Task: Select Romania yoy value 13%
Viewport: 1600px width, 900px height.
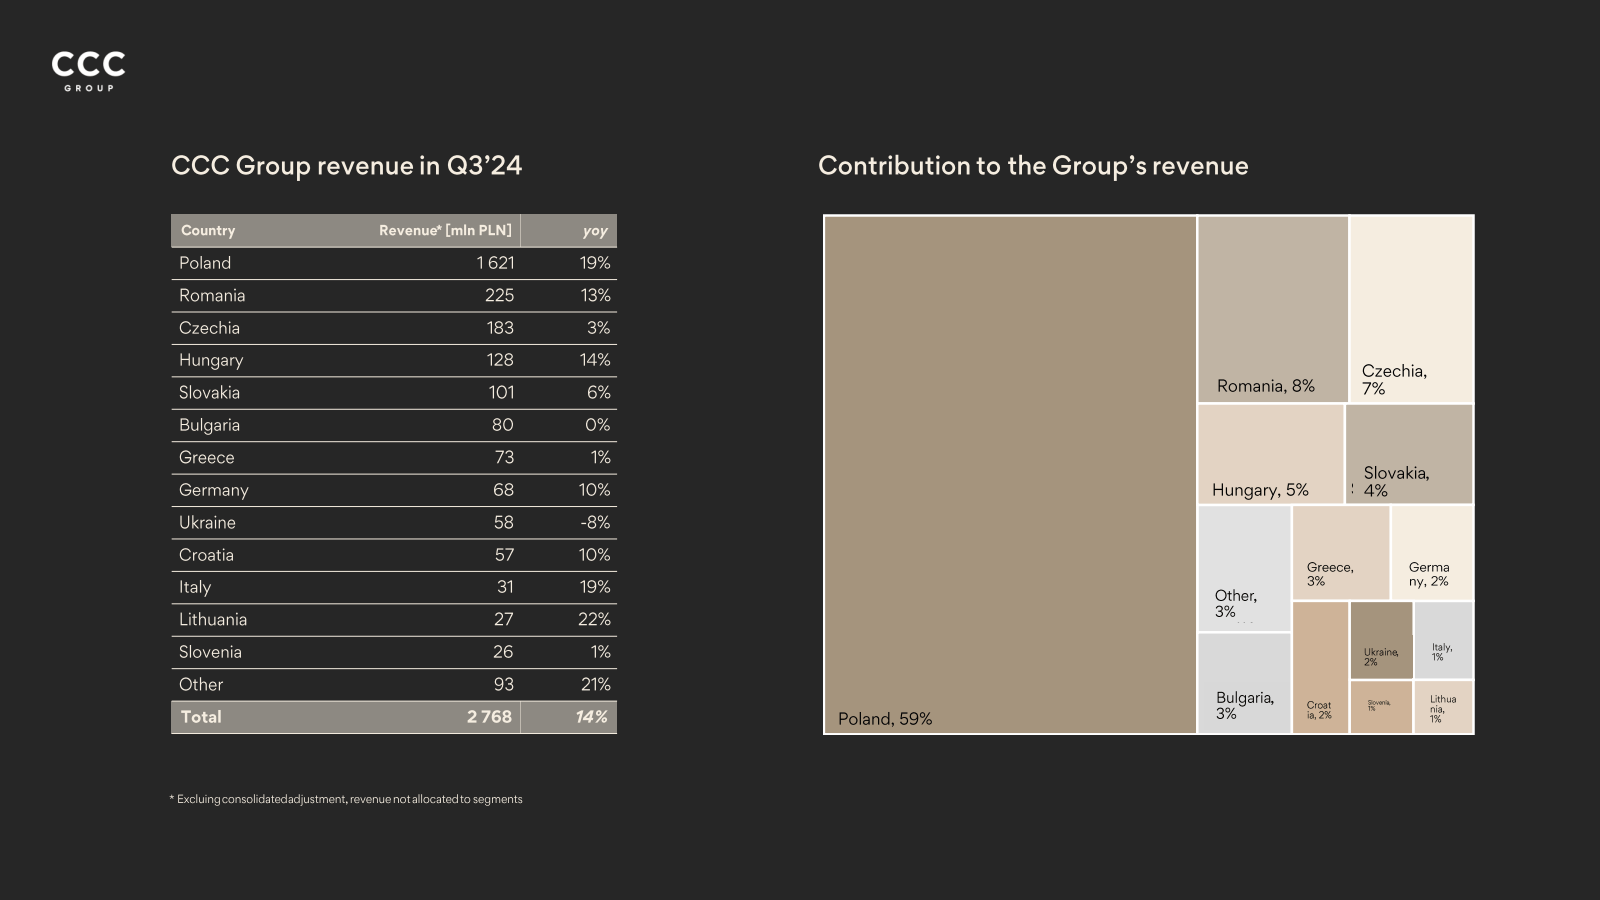Action: coord(595,295)
